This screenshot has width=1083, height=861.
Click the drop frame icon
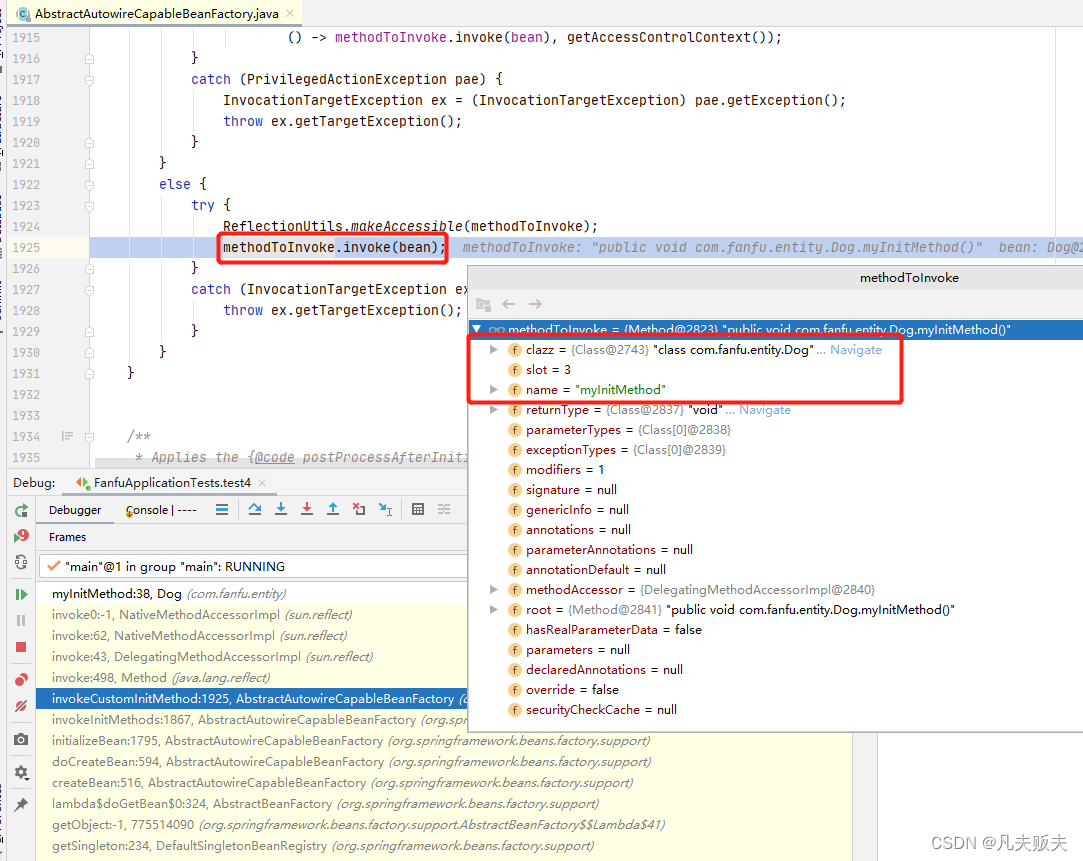pyautogui.click(x=359, y=510)
